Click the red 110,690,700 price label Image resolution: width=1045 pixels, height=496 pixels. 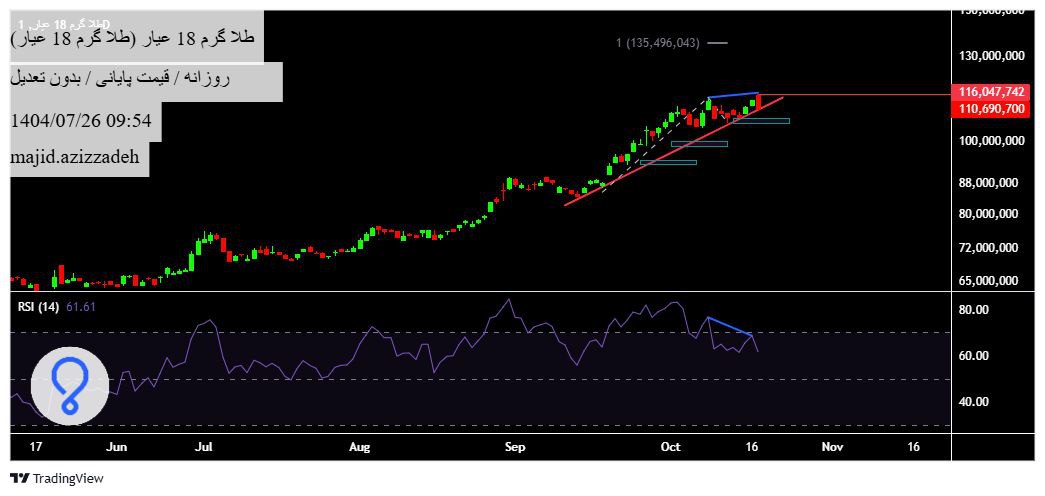pos(991,108)
